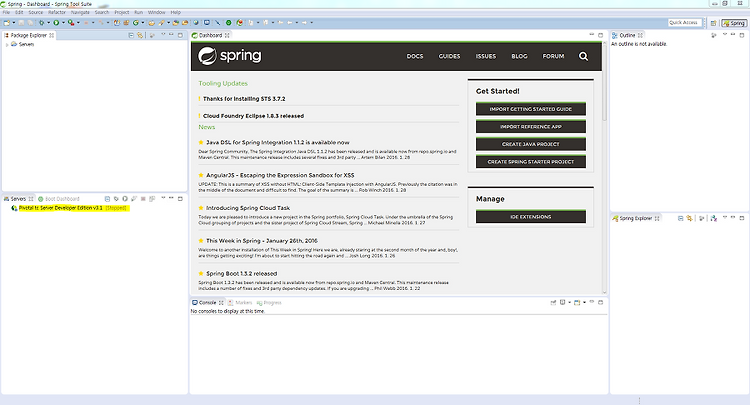Close the Dashboard tab via its X
Screen dimensions: 750x405
coord(227,35)
